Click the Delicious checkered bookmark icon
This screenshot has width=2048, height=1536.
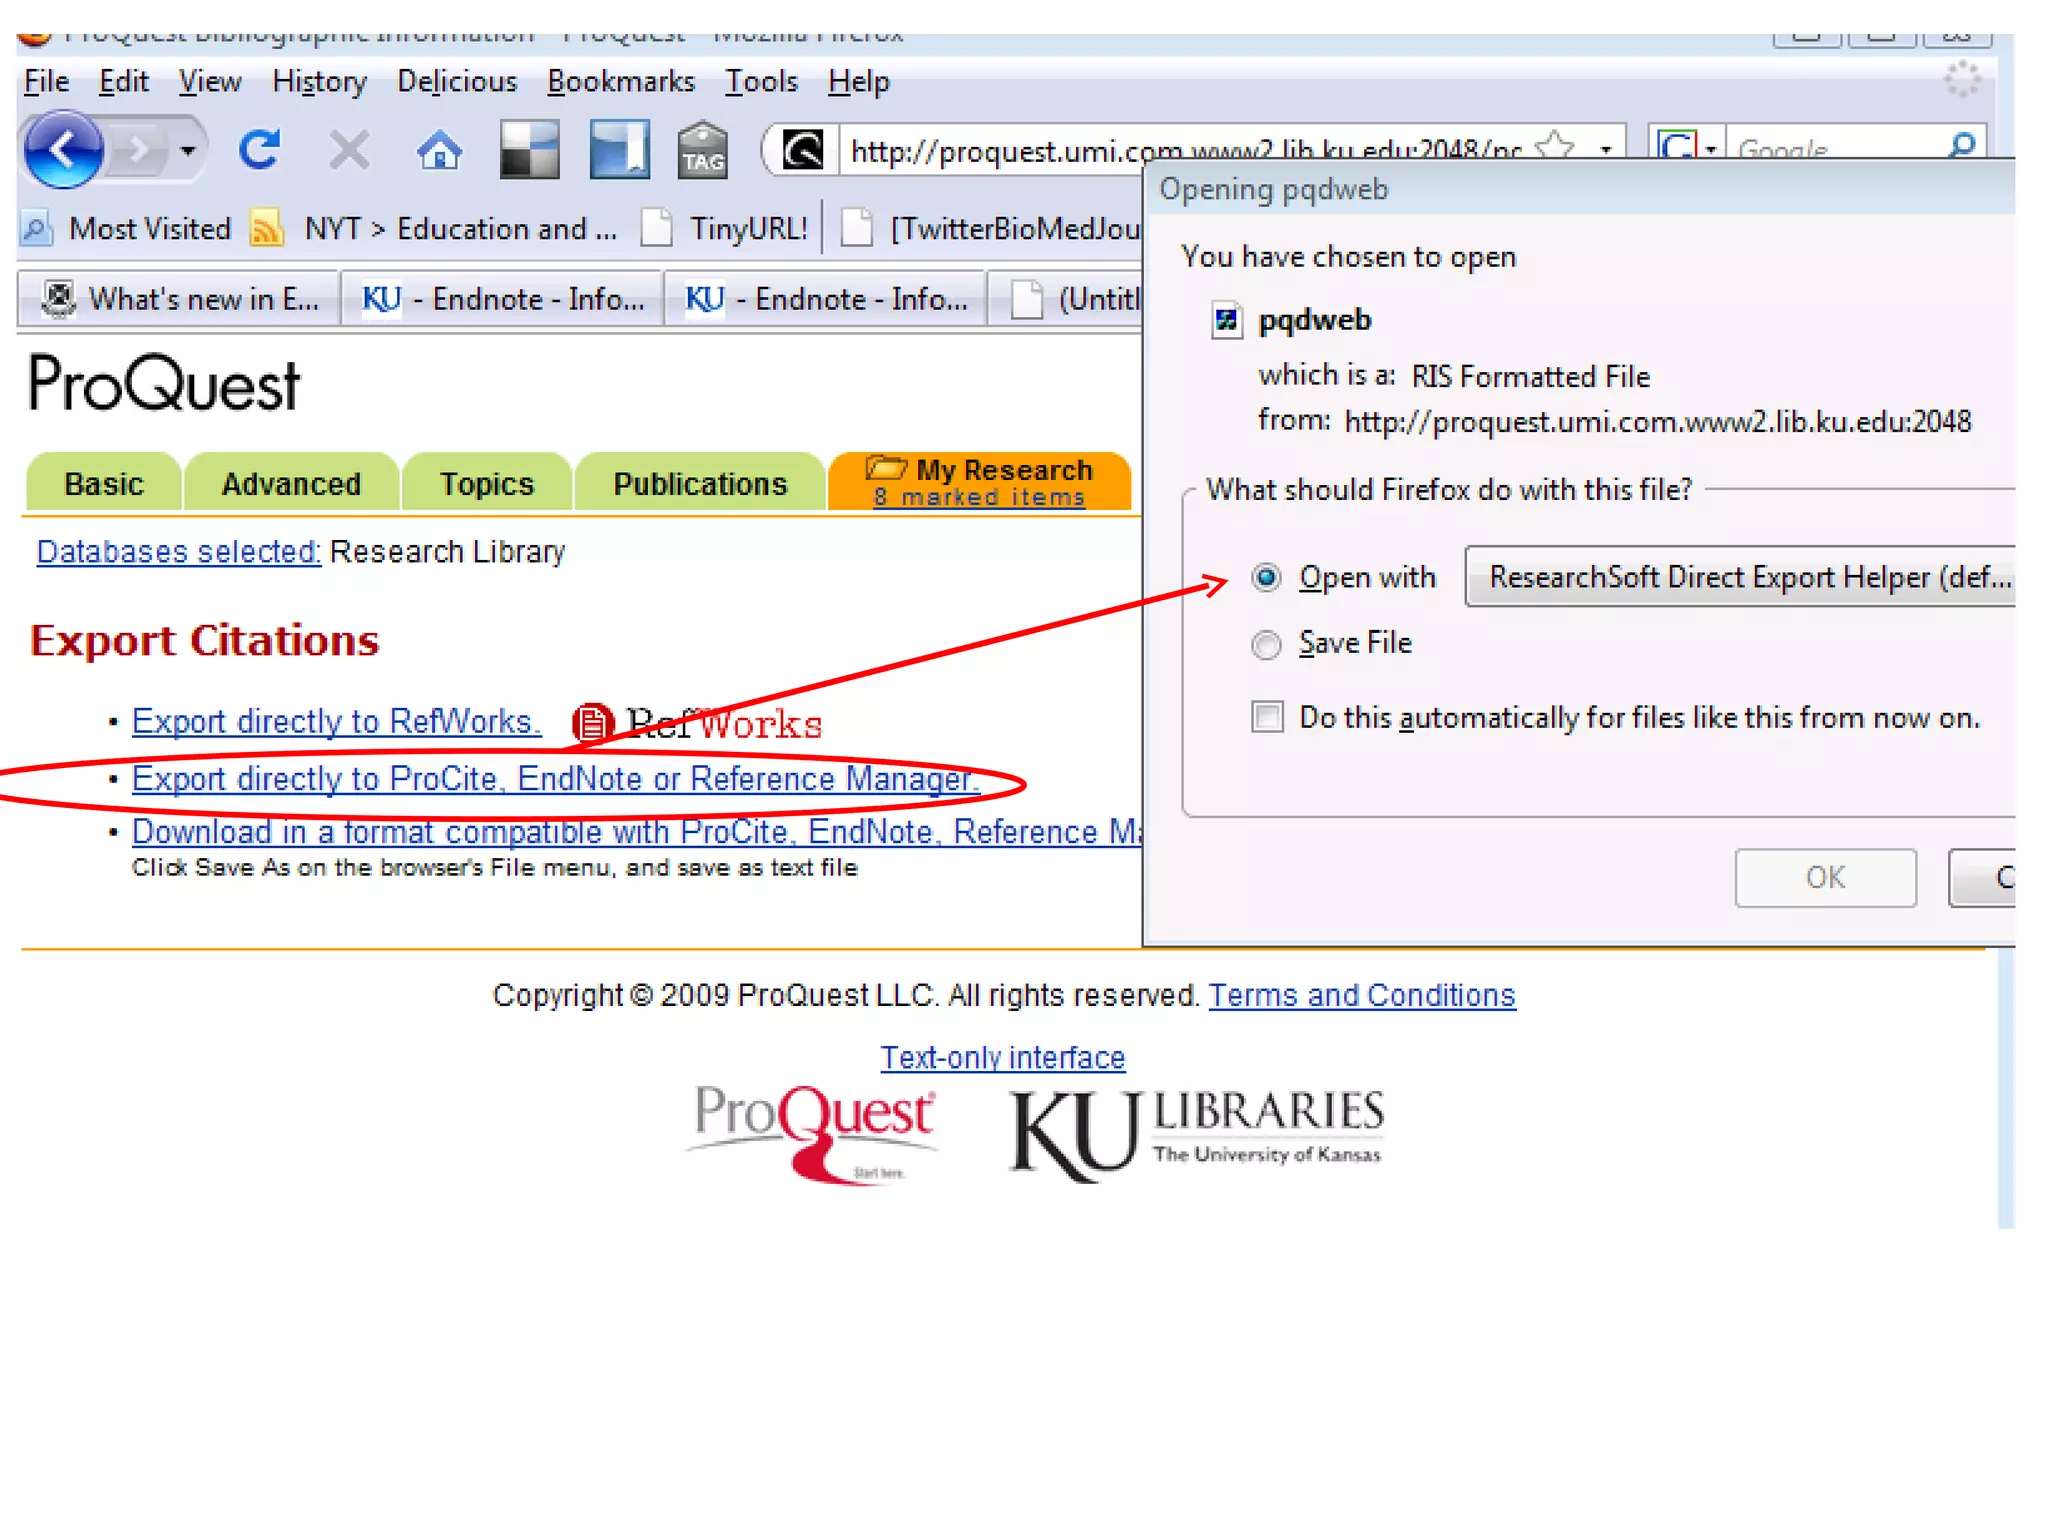tap(529, 150)
